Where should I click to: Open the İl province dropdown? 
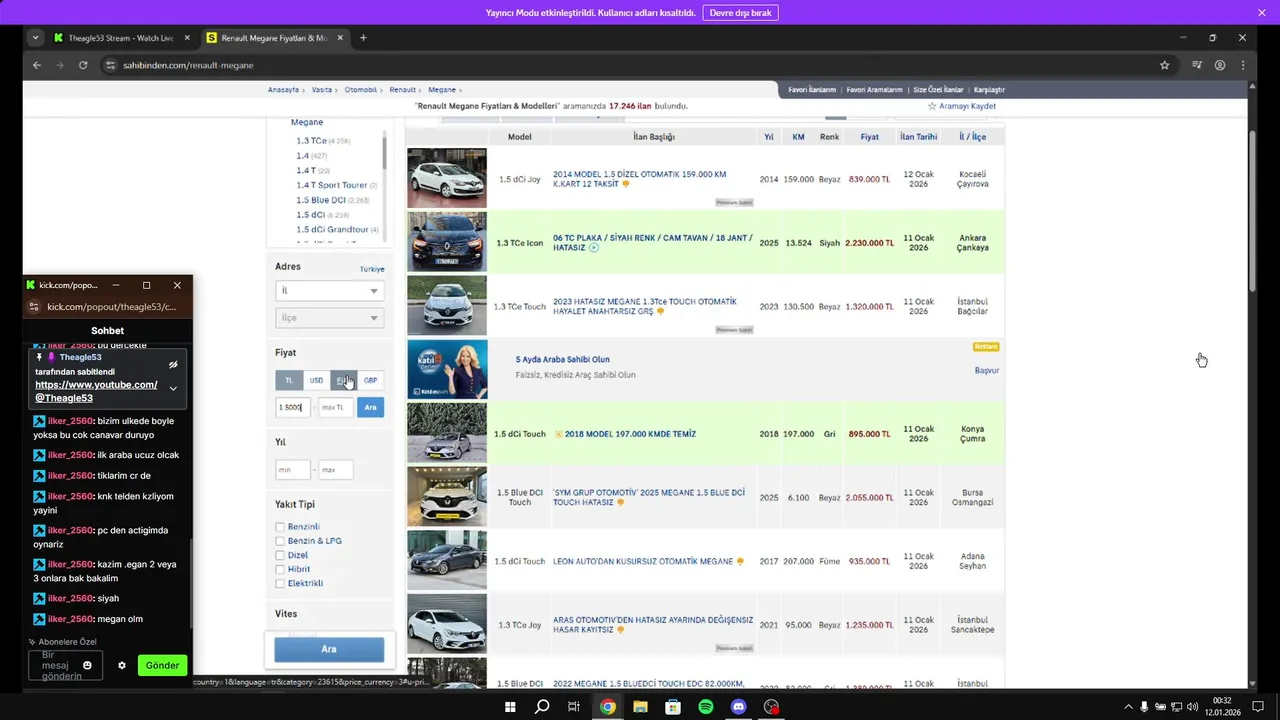coord(329,290)
